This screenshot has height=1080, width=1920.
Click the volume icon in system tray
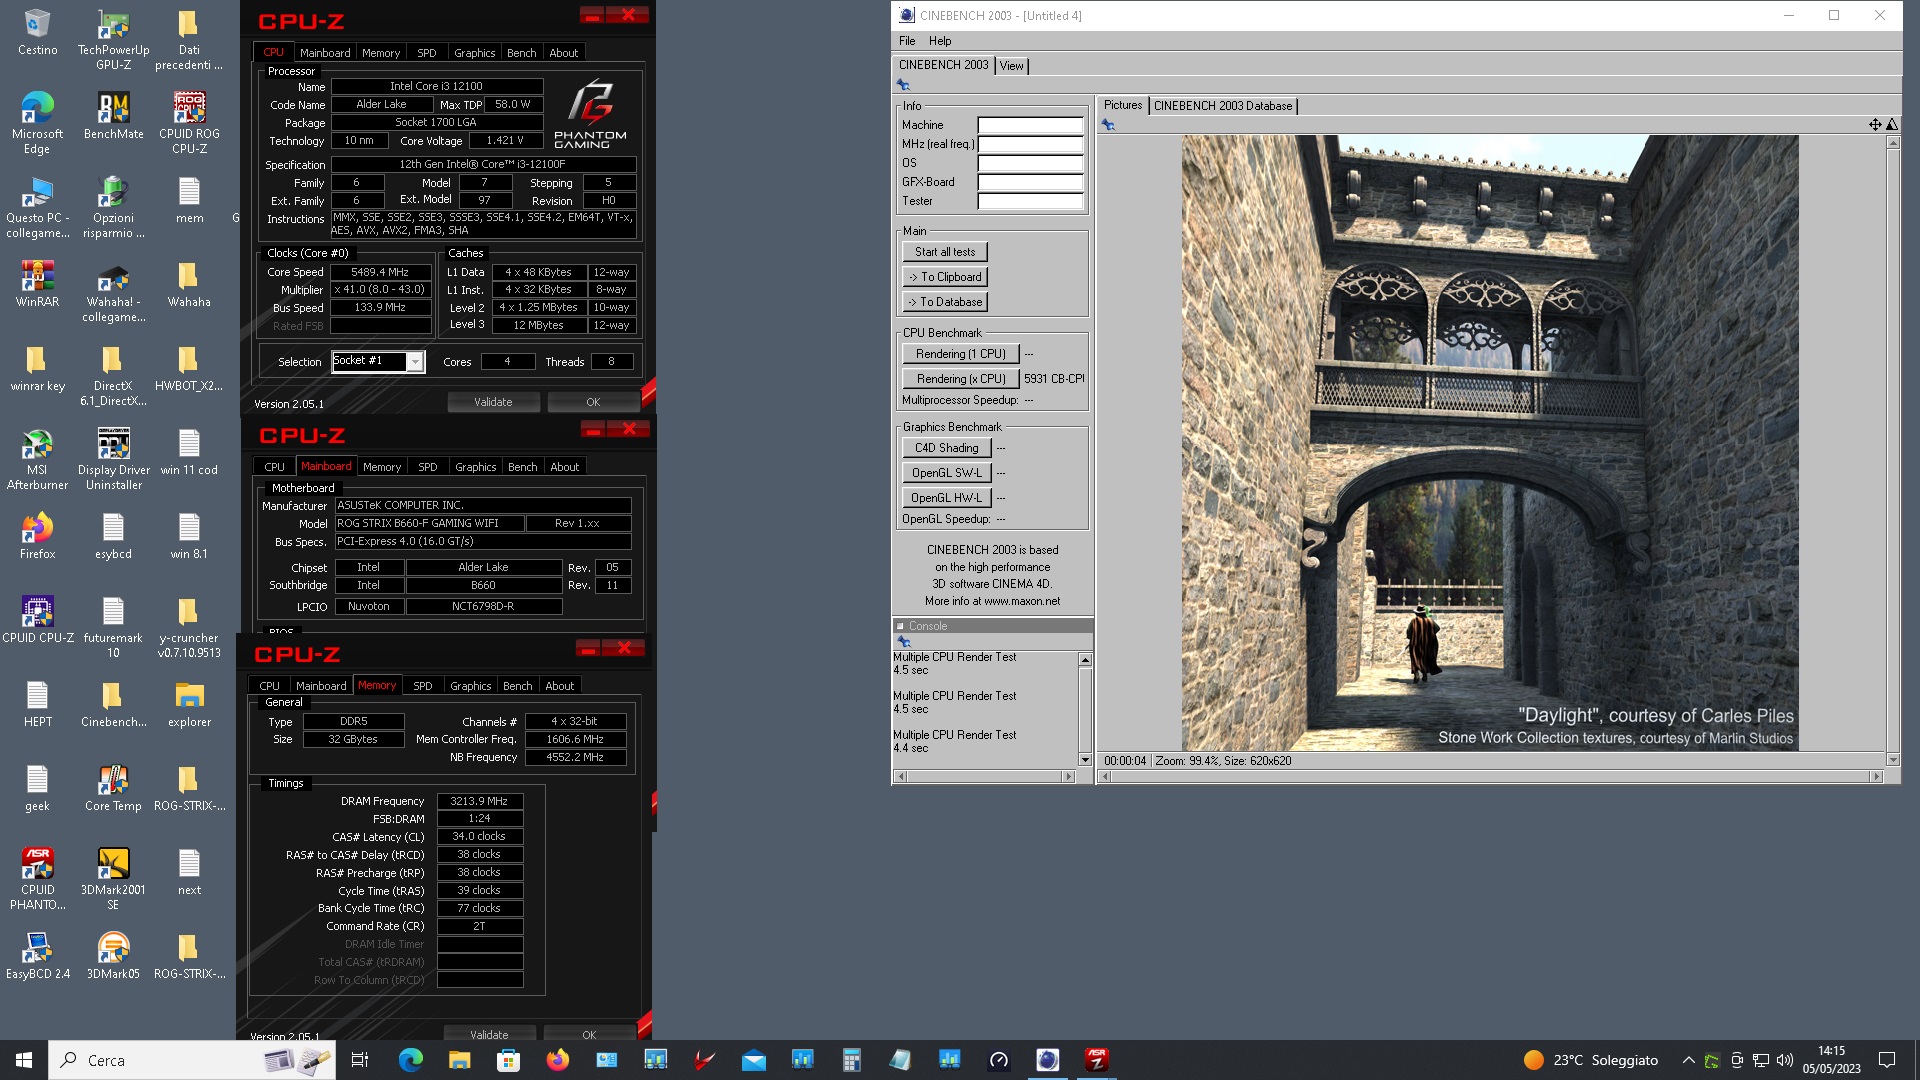[x=1785, y=1060]
